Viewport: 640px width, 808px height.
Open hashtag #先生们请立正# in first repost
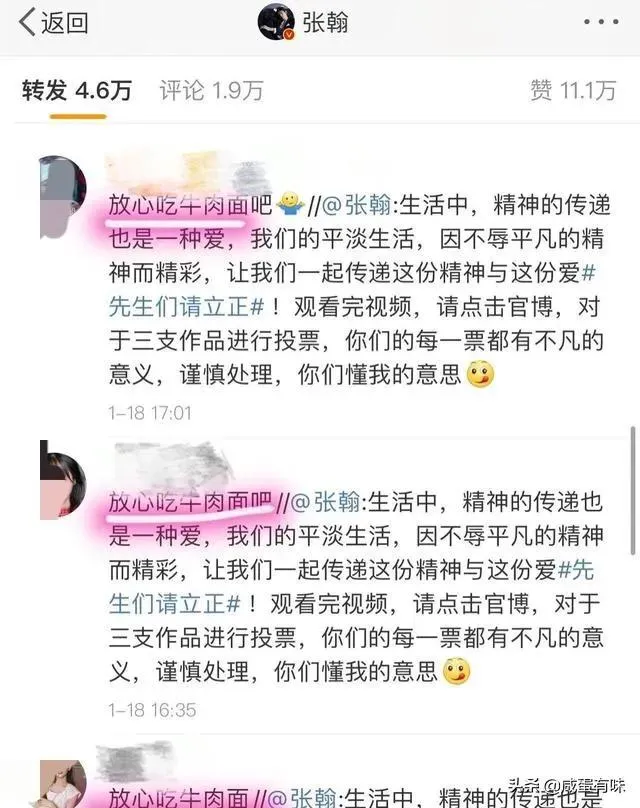[352, 290]
